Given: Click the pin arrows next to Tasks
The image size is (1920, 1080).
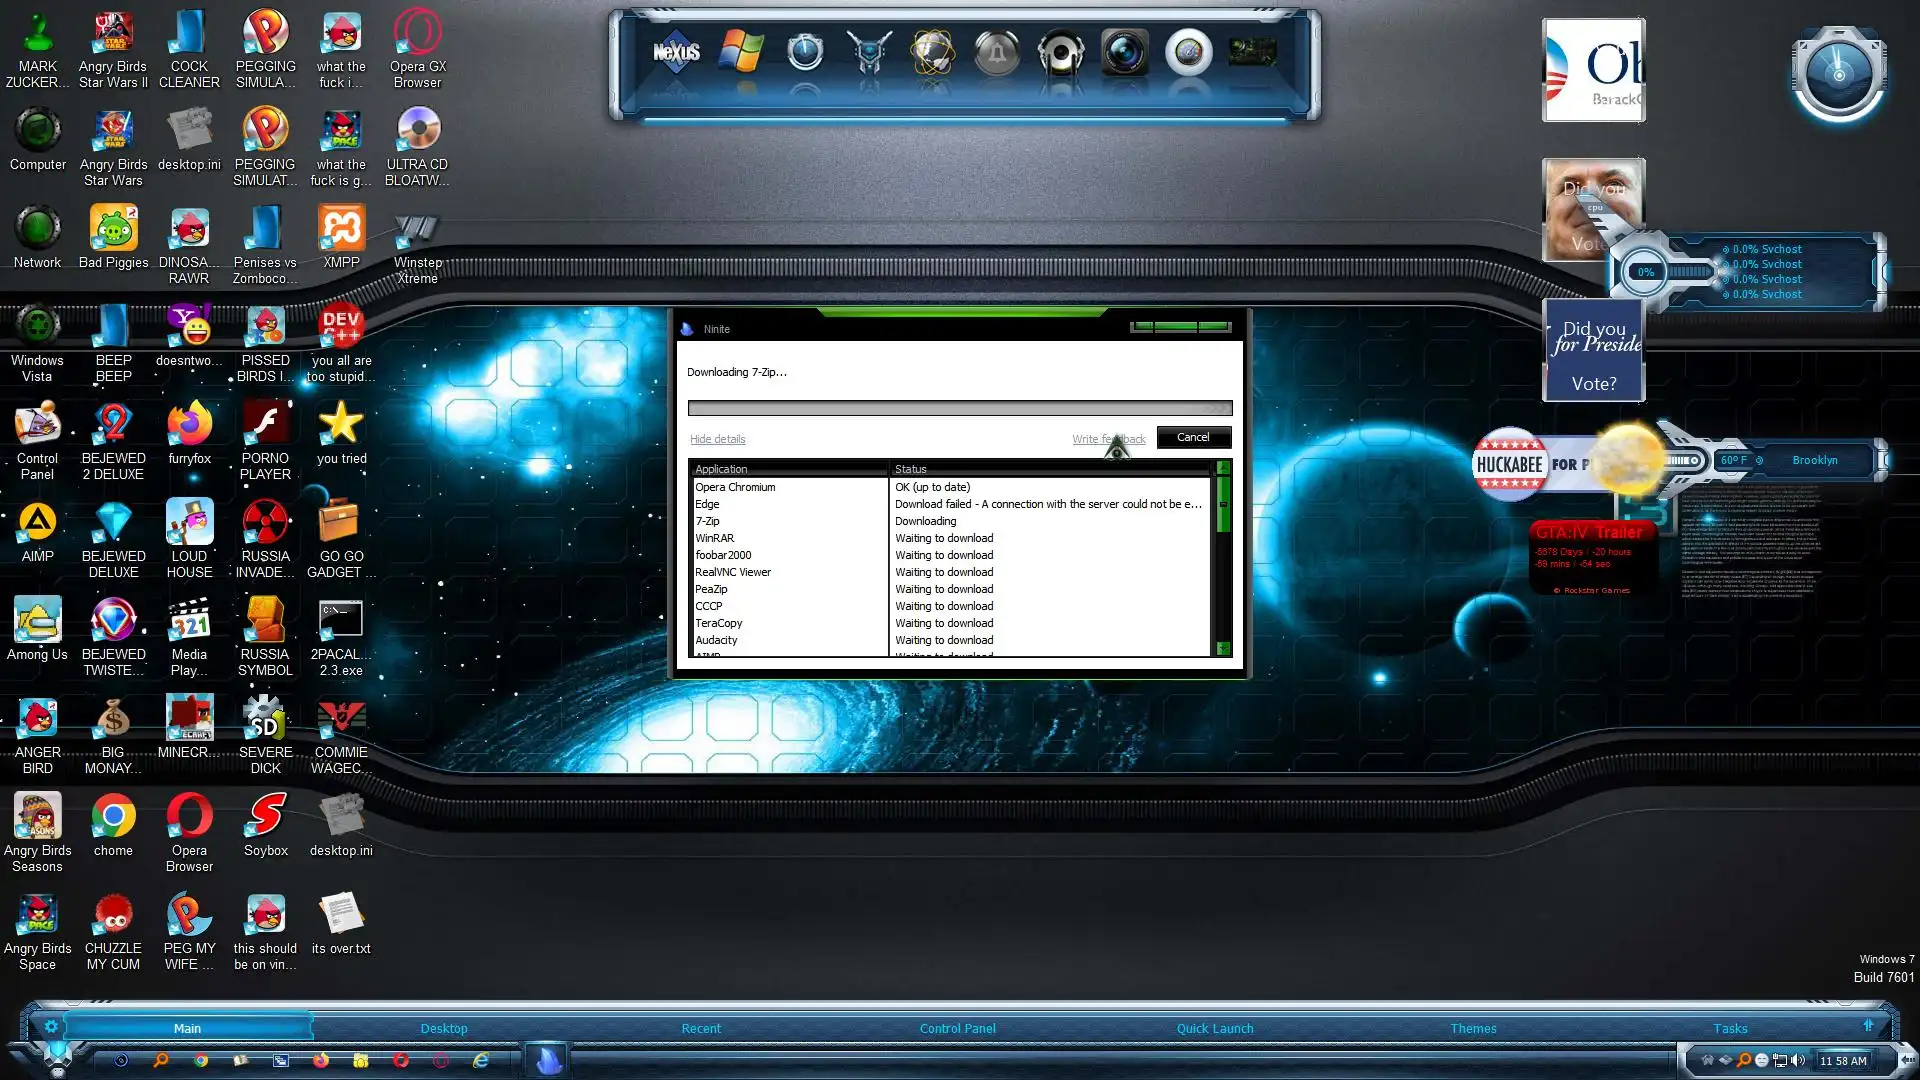Looking at the screenshot, I should tap(1868, 1026).
